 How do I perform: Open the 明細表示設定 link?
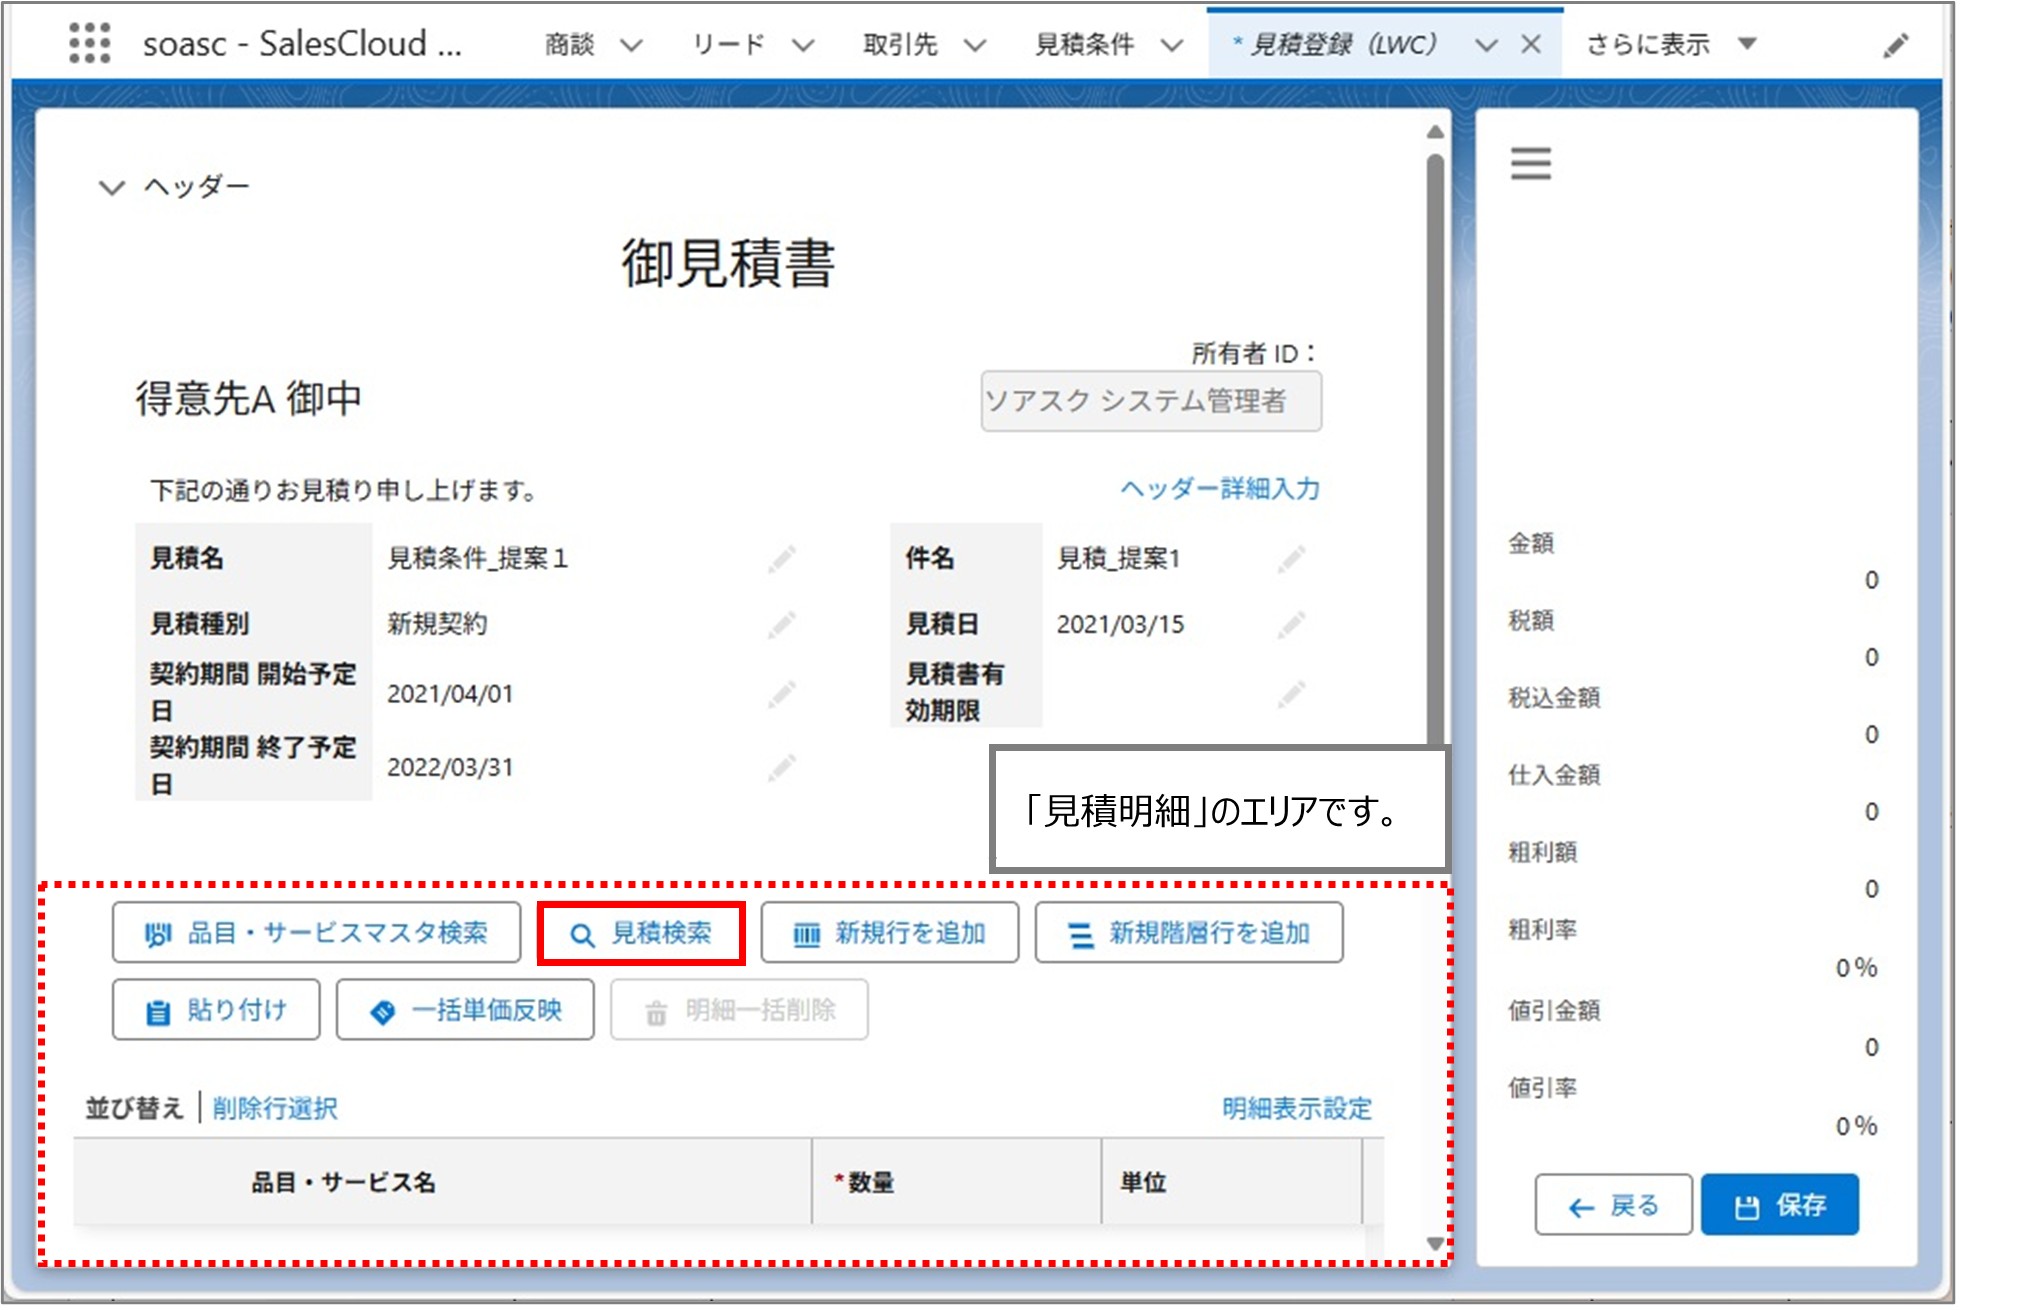pyautogui.click(x=1295, y=1107)
